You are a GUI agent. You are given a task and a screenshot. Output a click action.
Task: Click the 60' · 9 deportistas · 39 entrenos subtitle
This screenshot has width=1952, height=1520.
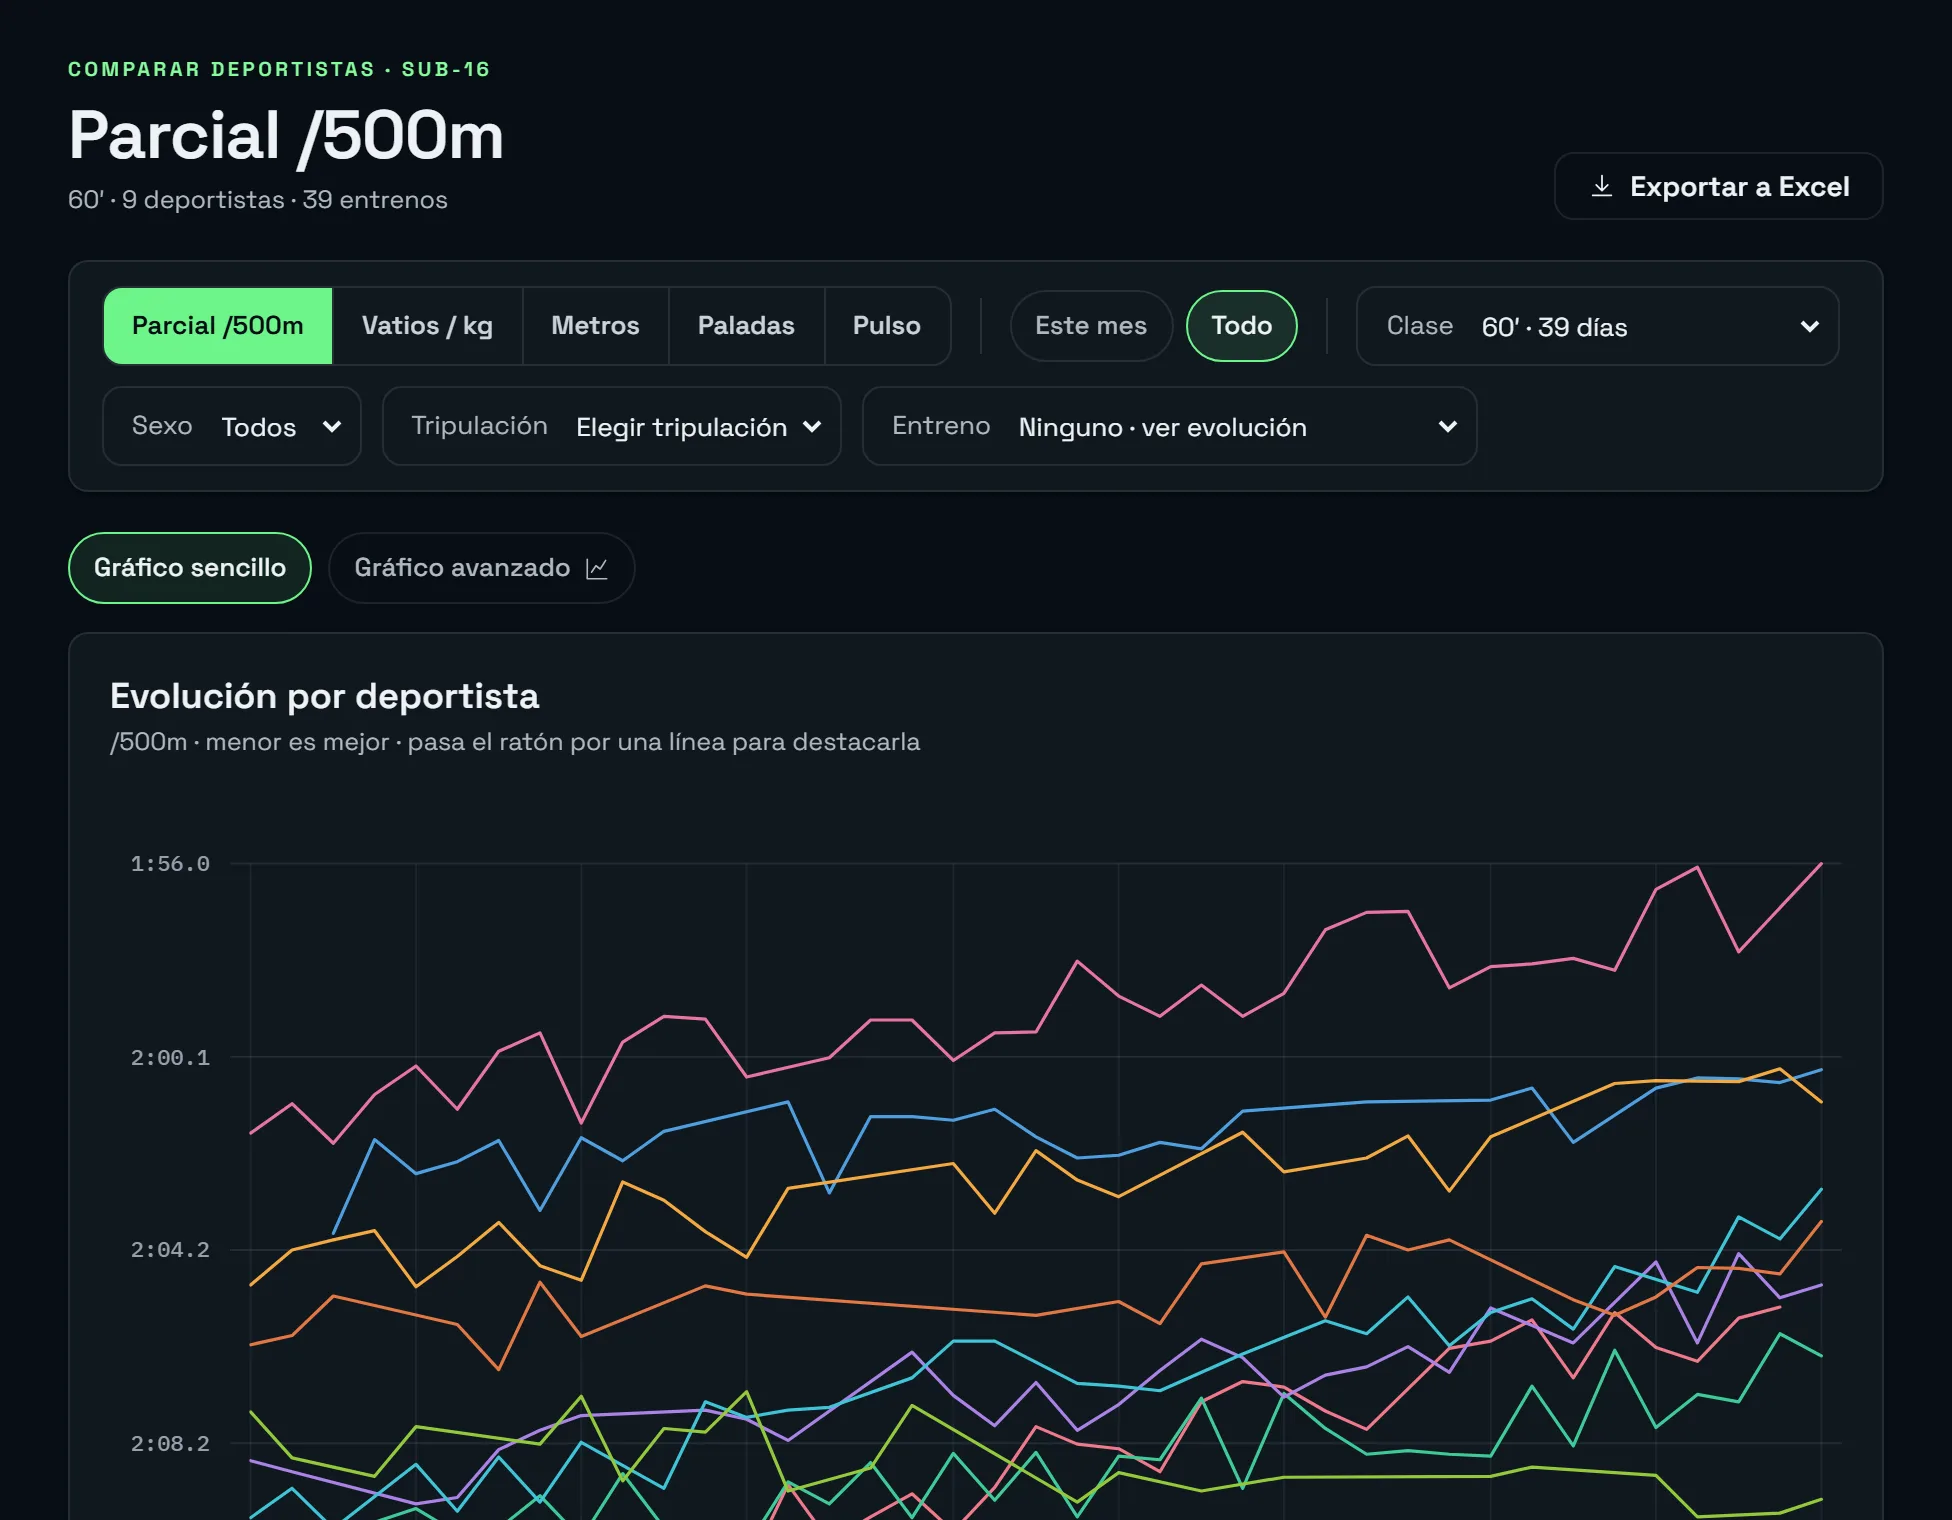258,200
